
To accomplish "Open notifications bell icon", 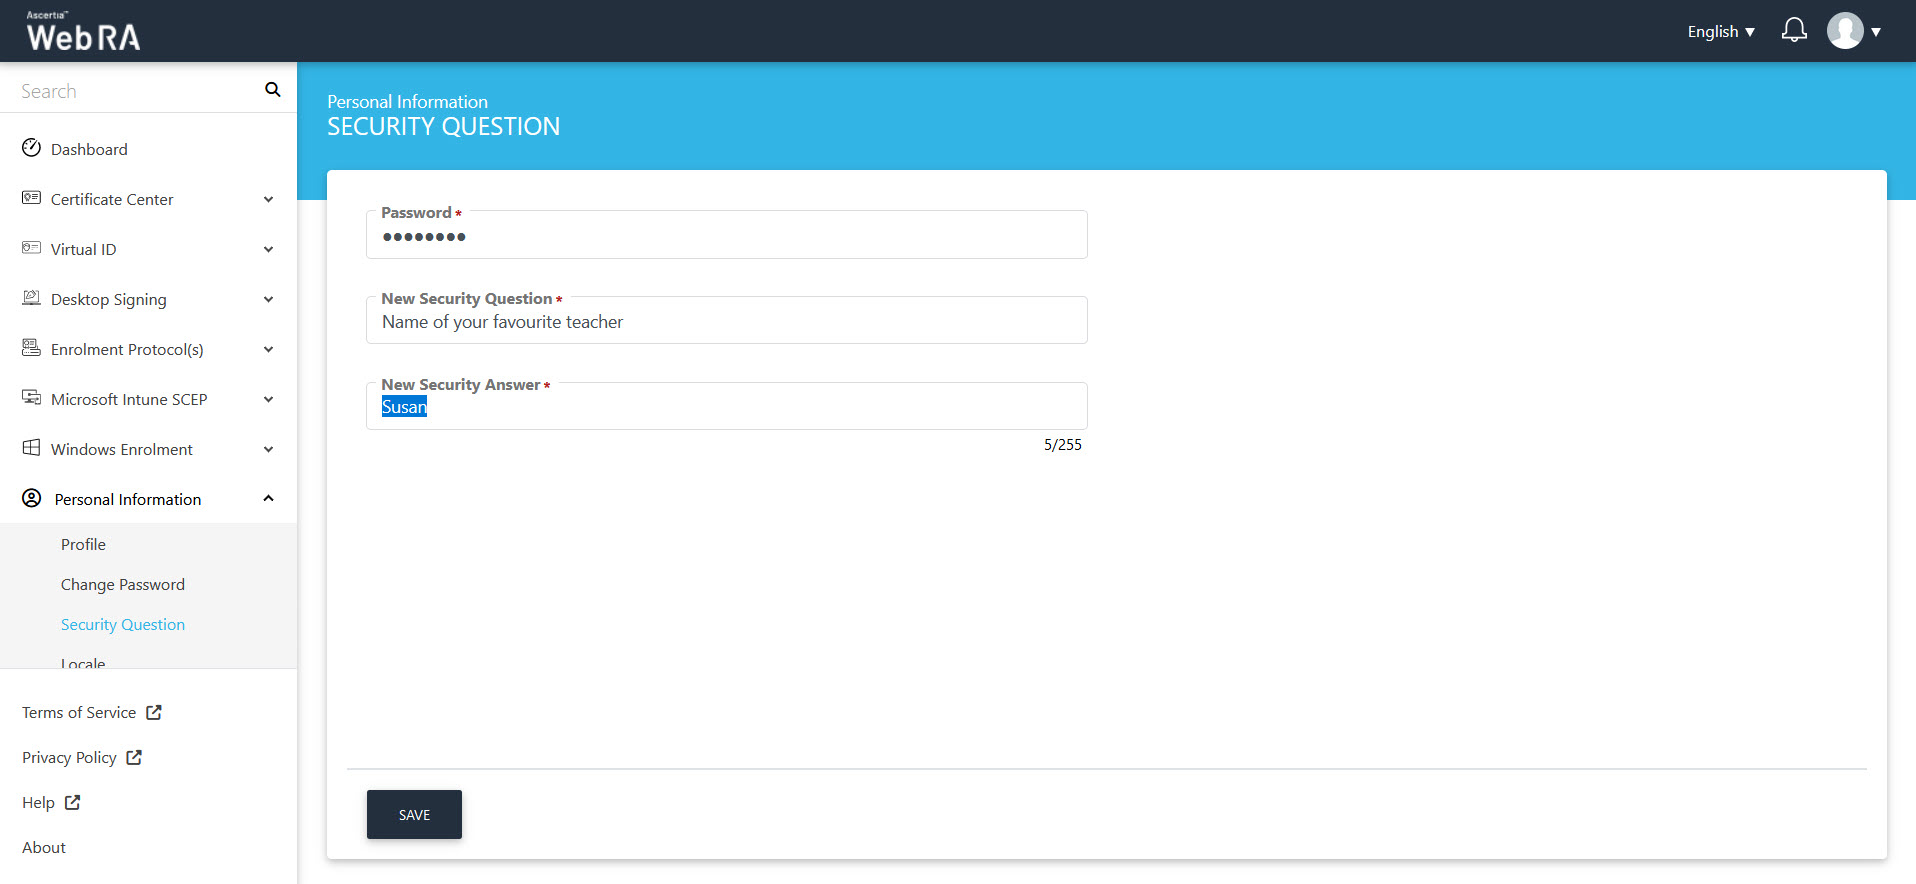I will point(1794,31).
